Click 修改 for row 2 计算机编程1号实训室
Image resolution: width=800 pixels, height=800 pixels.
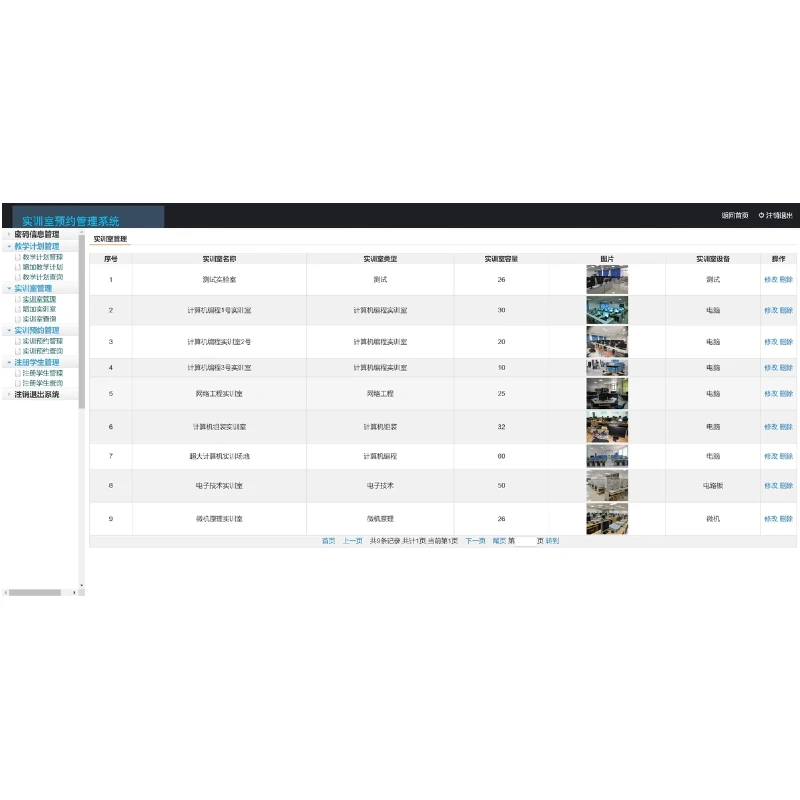(770, 310)
